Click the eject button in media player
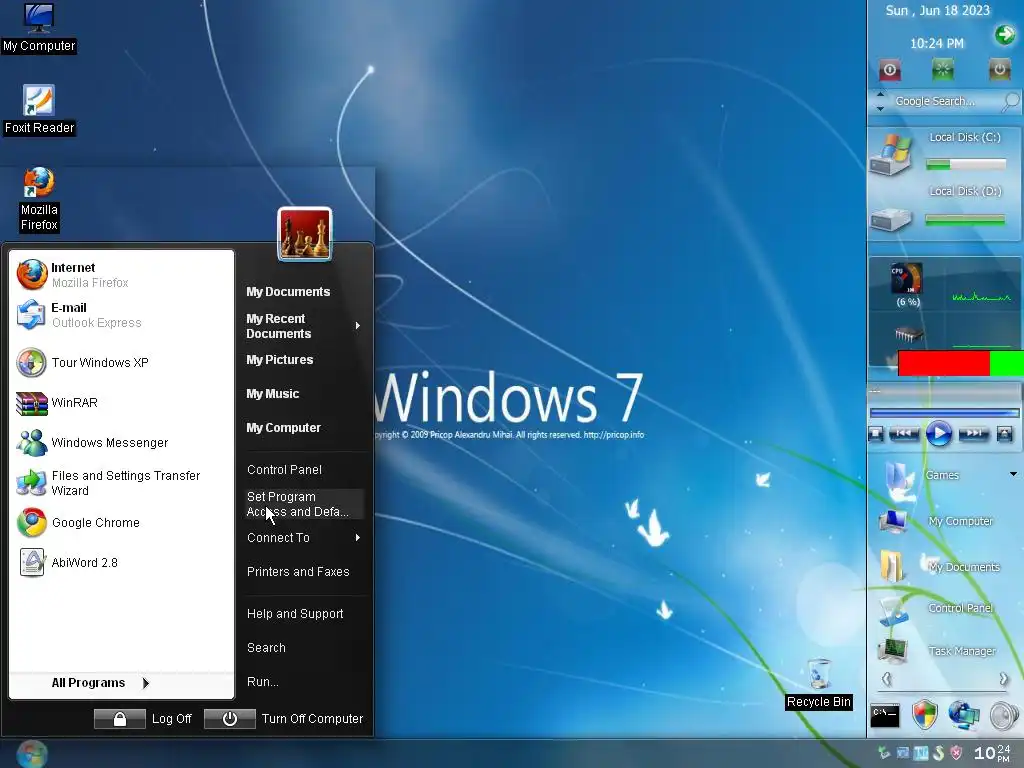The height and width of the screenshot is (768, 1024). (x=1004, y=434)
